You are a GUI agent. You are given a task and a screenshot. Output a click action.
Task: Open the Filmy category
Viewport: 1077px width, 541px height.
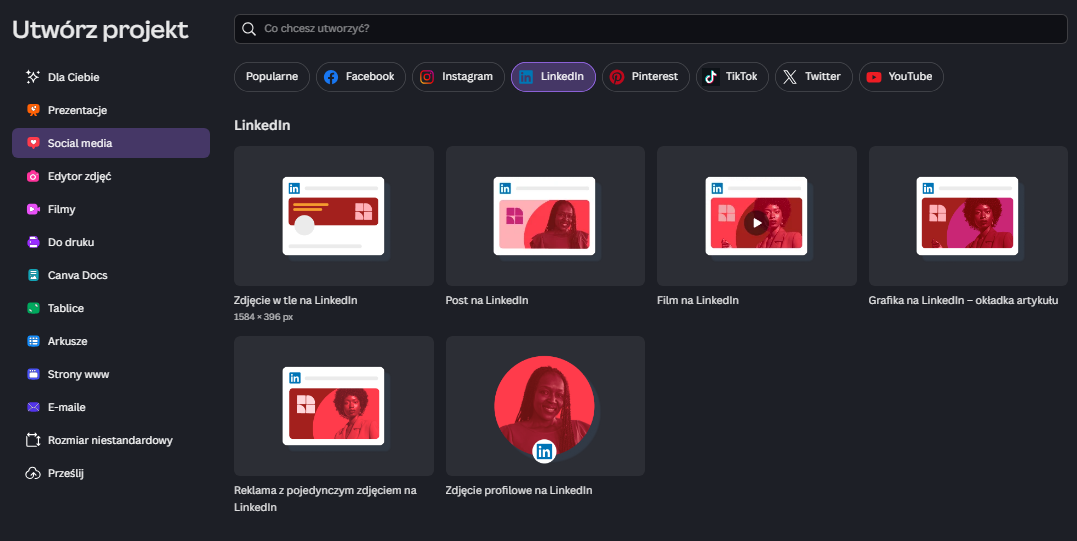tap(111, 209)
